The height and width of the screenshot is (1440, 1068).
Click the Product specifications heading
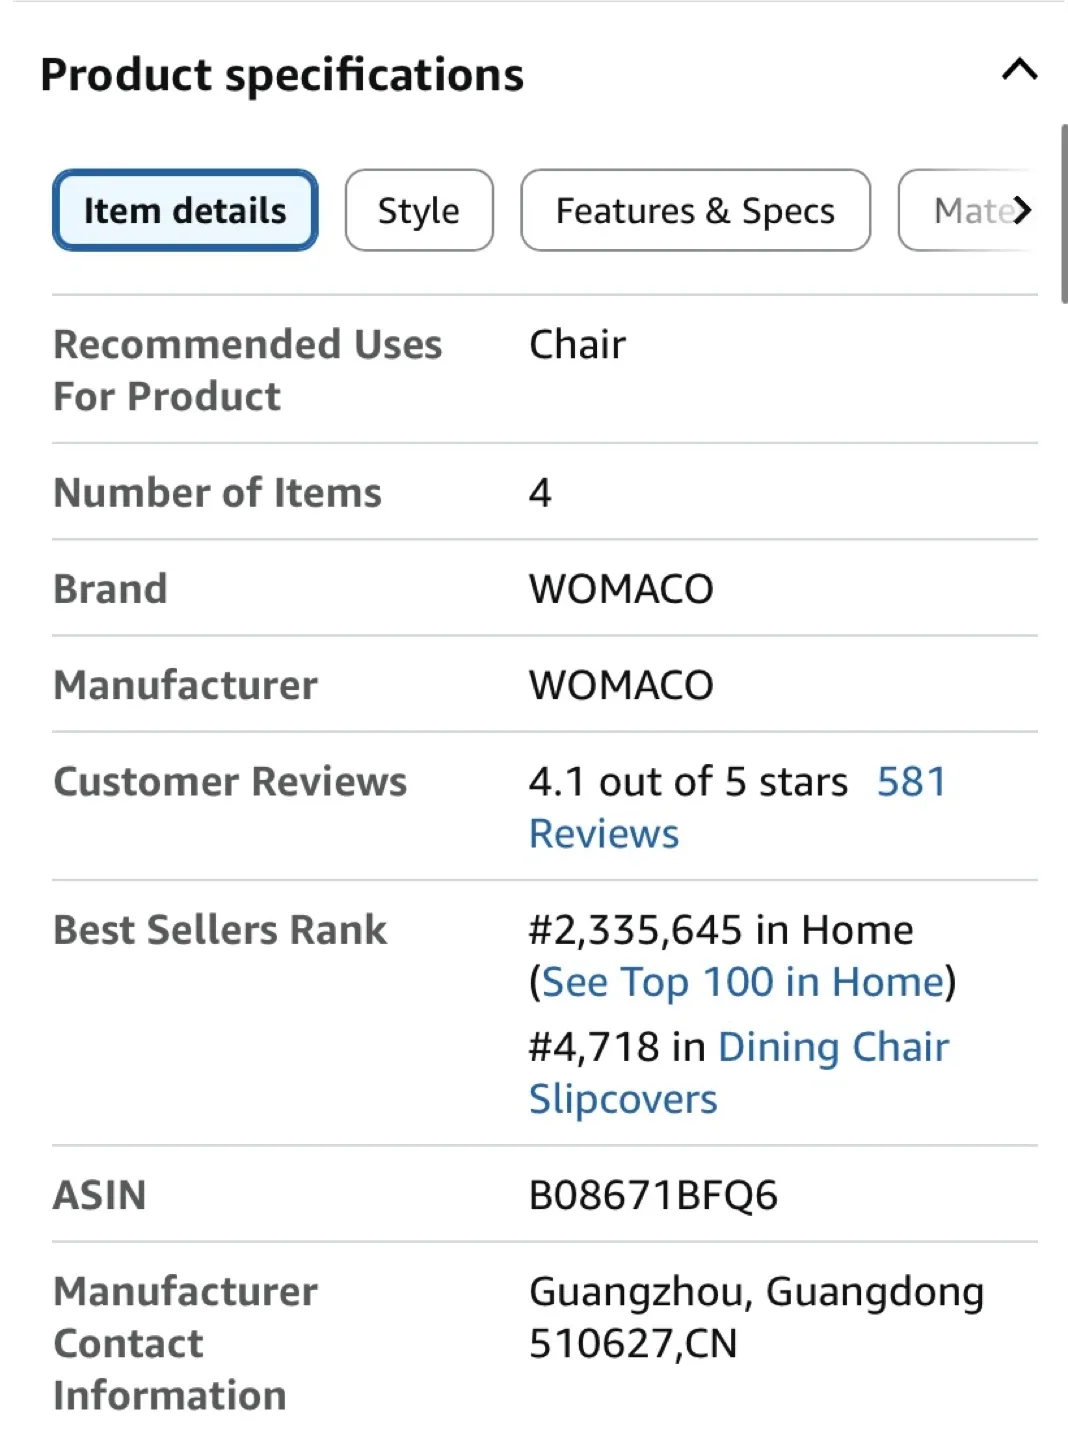click(x=281, y=73)
